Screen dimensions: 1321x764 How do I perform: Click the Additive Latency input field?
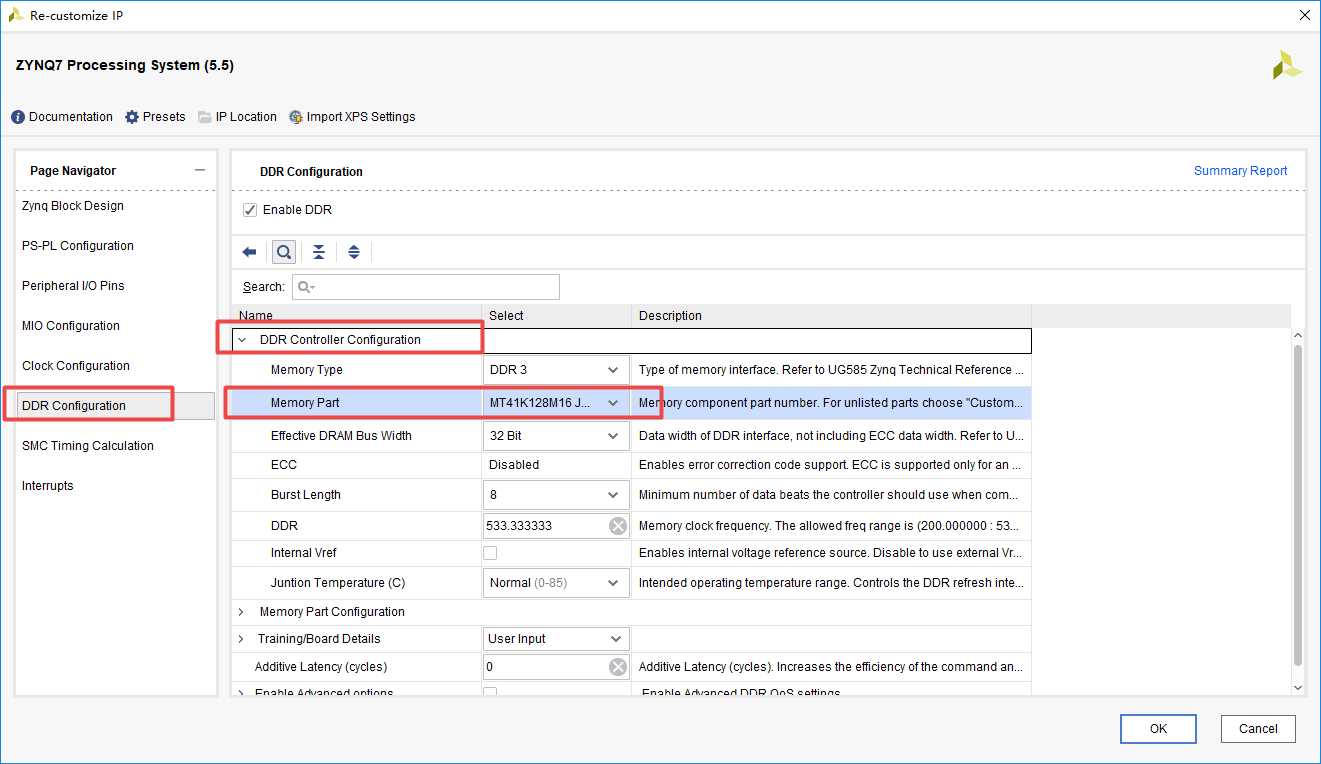pos(556,667)
